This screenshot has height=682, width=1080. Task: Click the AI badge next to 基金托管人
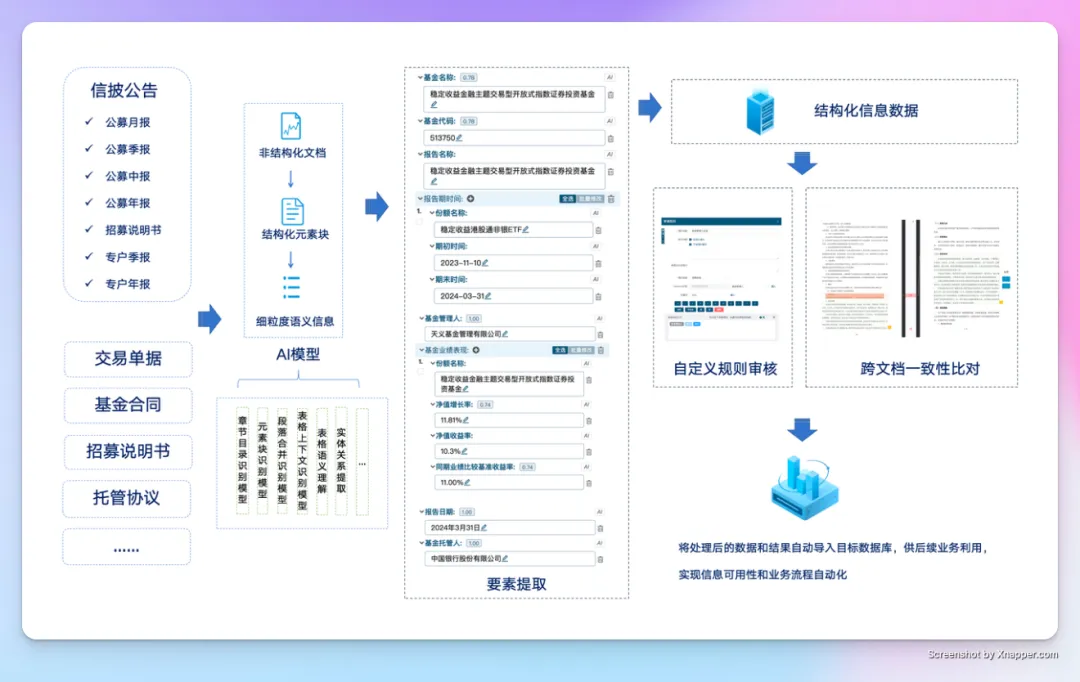(599, 541)
